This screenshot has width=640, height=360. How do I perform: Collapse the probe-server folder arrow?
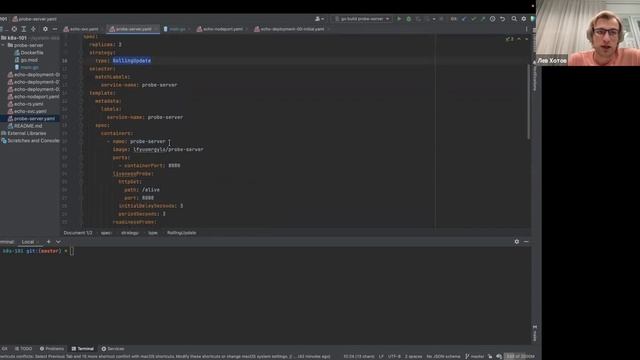pos(3,45)
